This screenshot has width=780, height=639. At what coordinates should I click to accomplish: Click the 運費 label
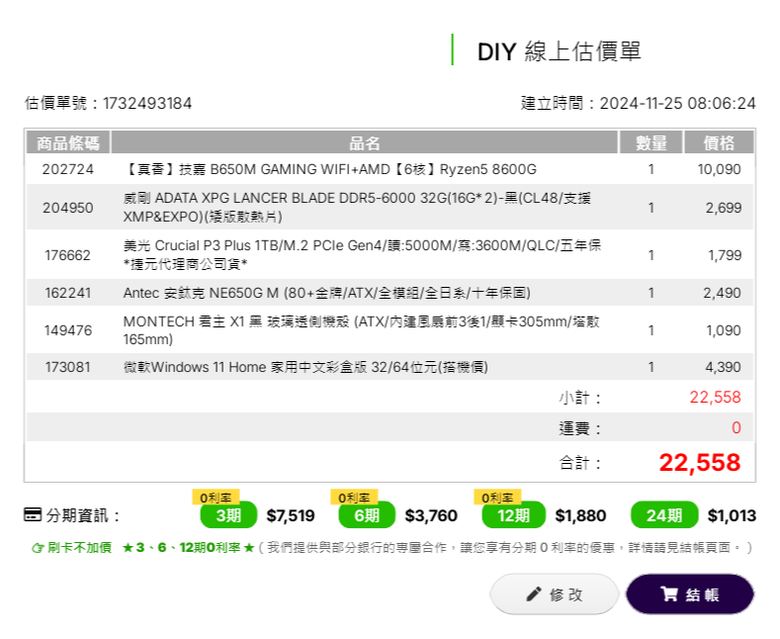pyautogui.click(x=580, y=428)
